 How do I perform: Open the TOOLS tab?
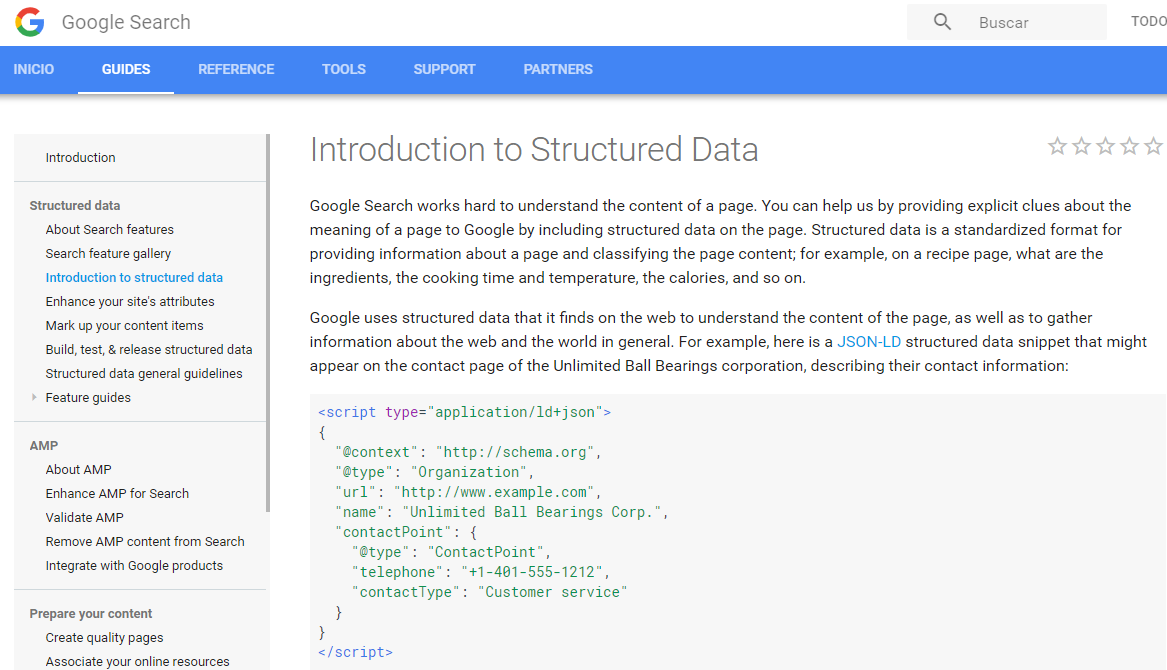pos(344,69)
